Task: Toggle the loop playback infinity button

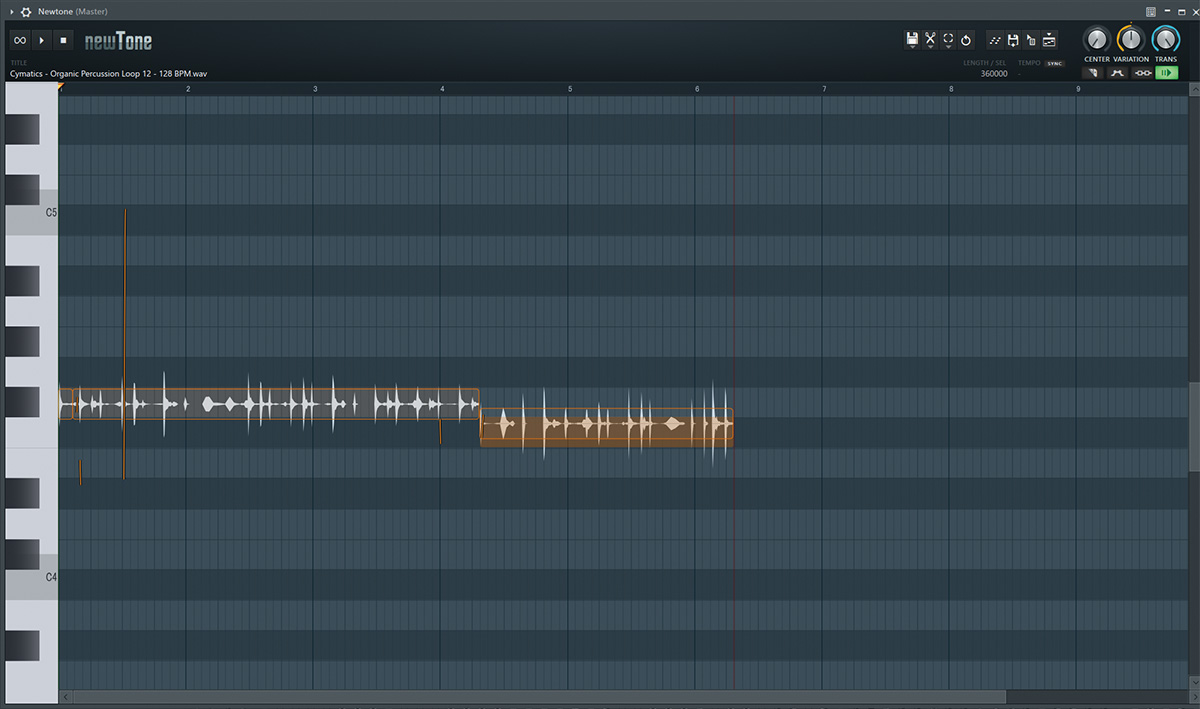Action: pyautogui.click(x=19, y=40)
